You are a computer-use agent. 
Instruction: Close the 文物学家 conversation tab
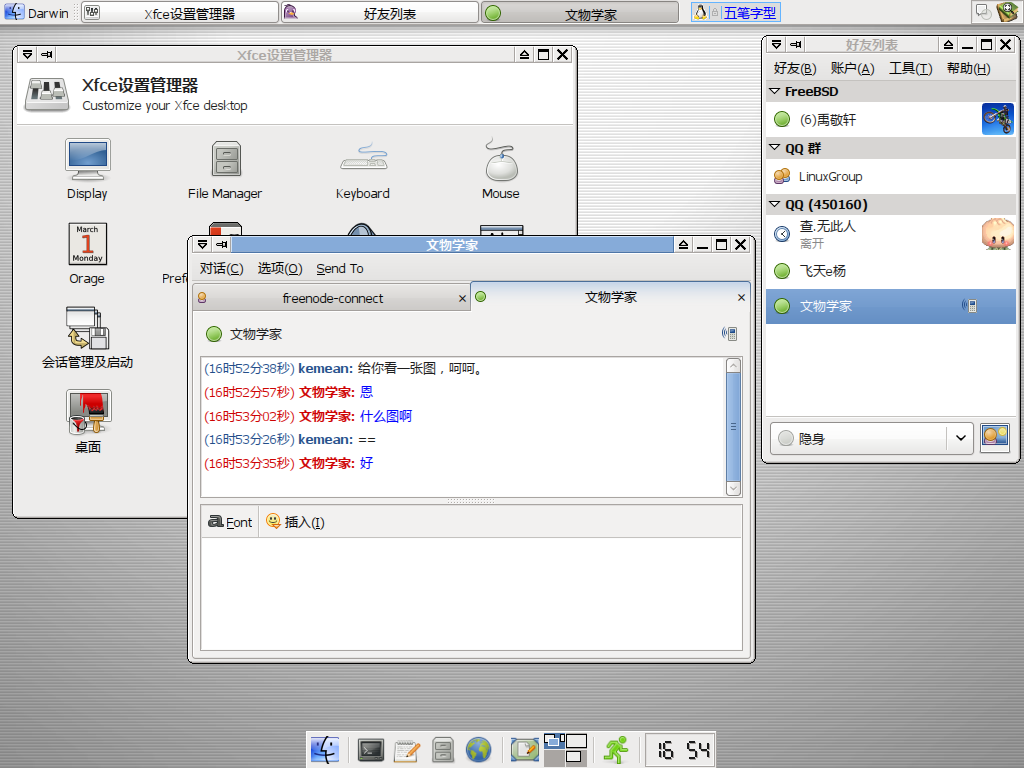pyautogui.click(x=741, y=297)
